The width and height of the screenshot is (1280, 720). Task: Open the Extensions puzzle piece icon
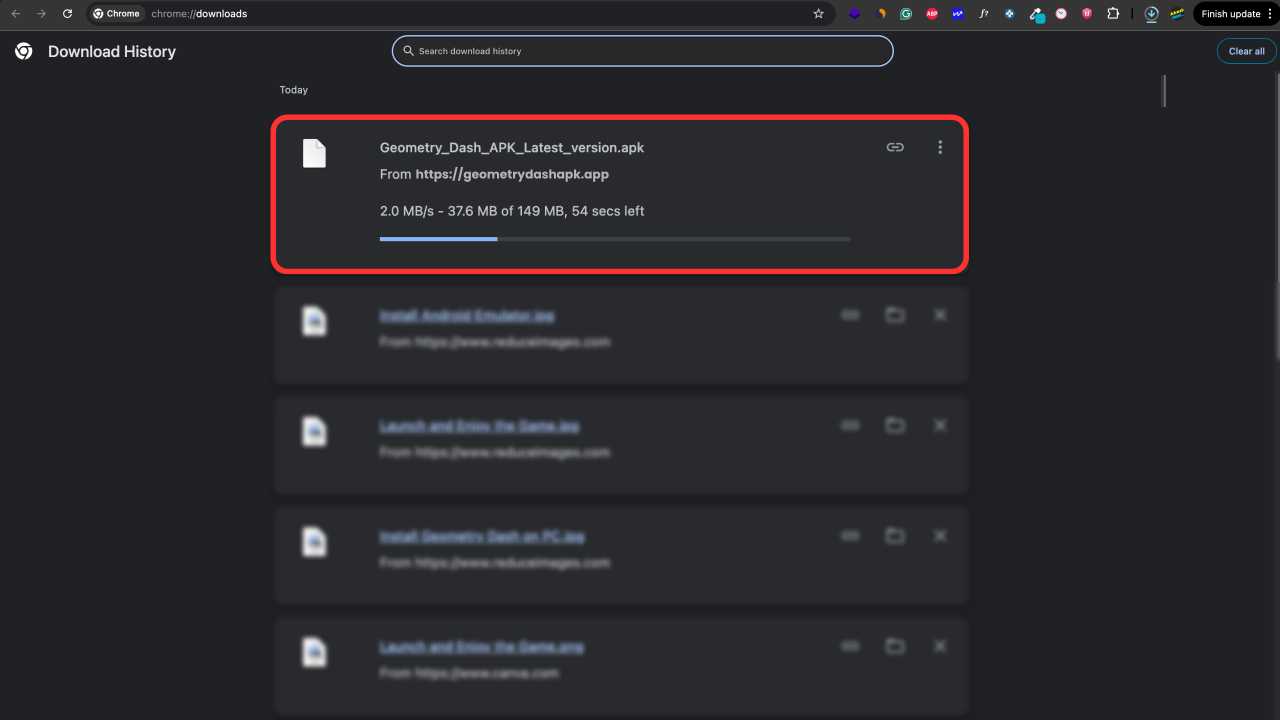point(1113,13)
